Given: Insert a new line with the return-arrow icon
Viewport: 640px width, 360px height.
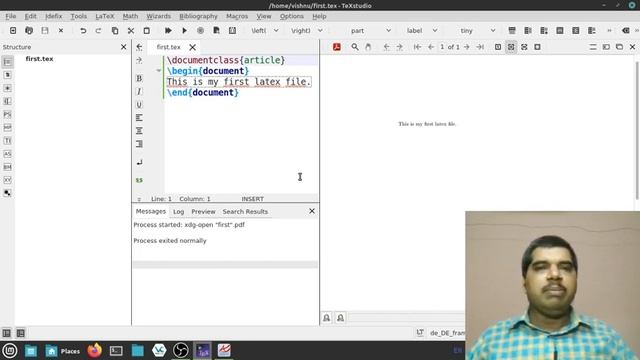Looking at the screenshot, I should pyautogui.click(x=139, y=162).
